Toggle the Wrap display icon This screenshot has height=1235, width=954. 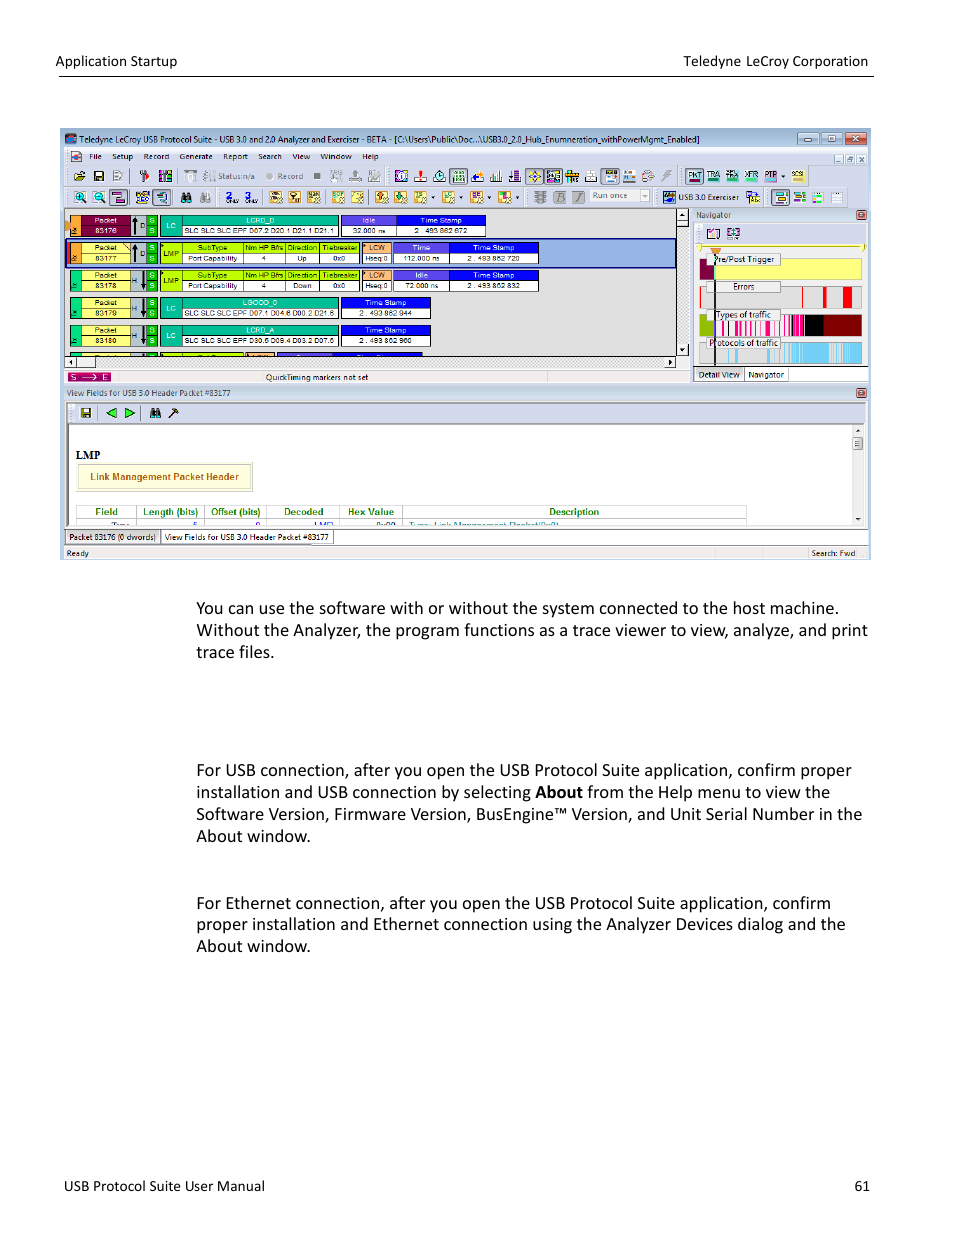point(118,197)
